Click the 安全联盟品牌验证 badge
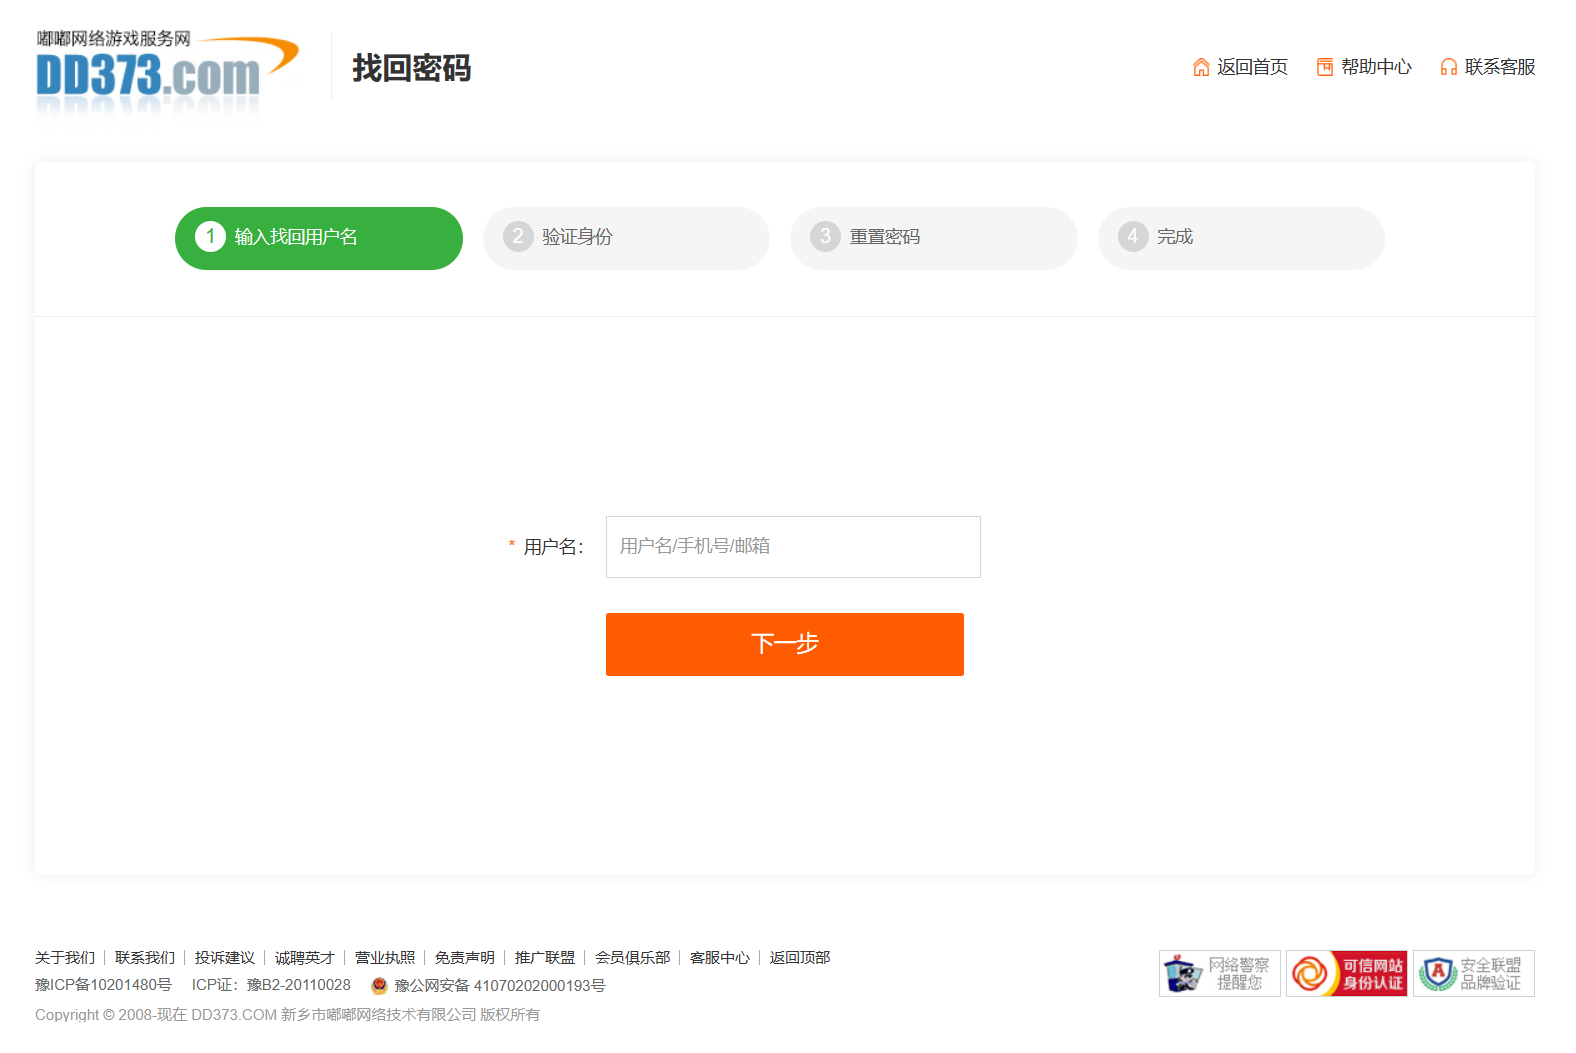 [x=1474, y=973]
